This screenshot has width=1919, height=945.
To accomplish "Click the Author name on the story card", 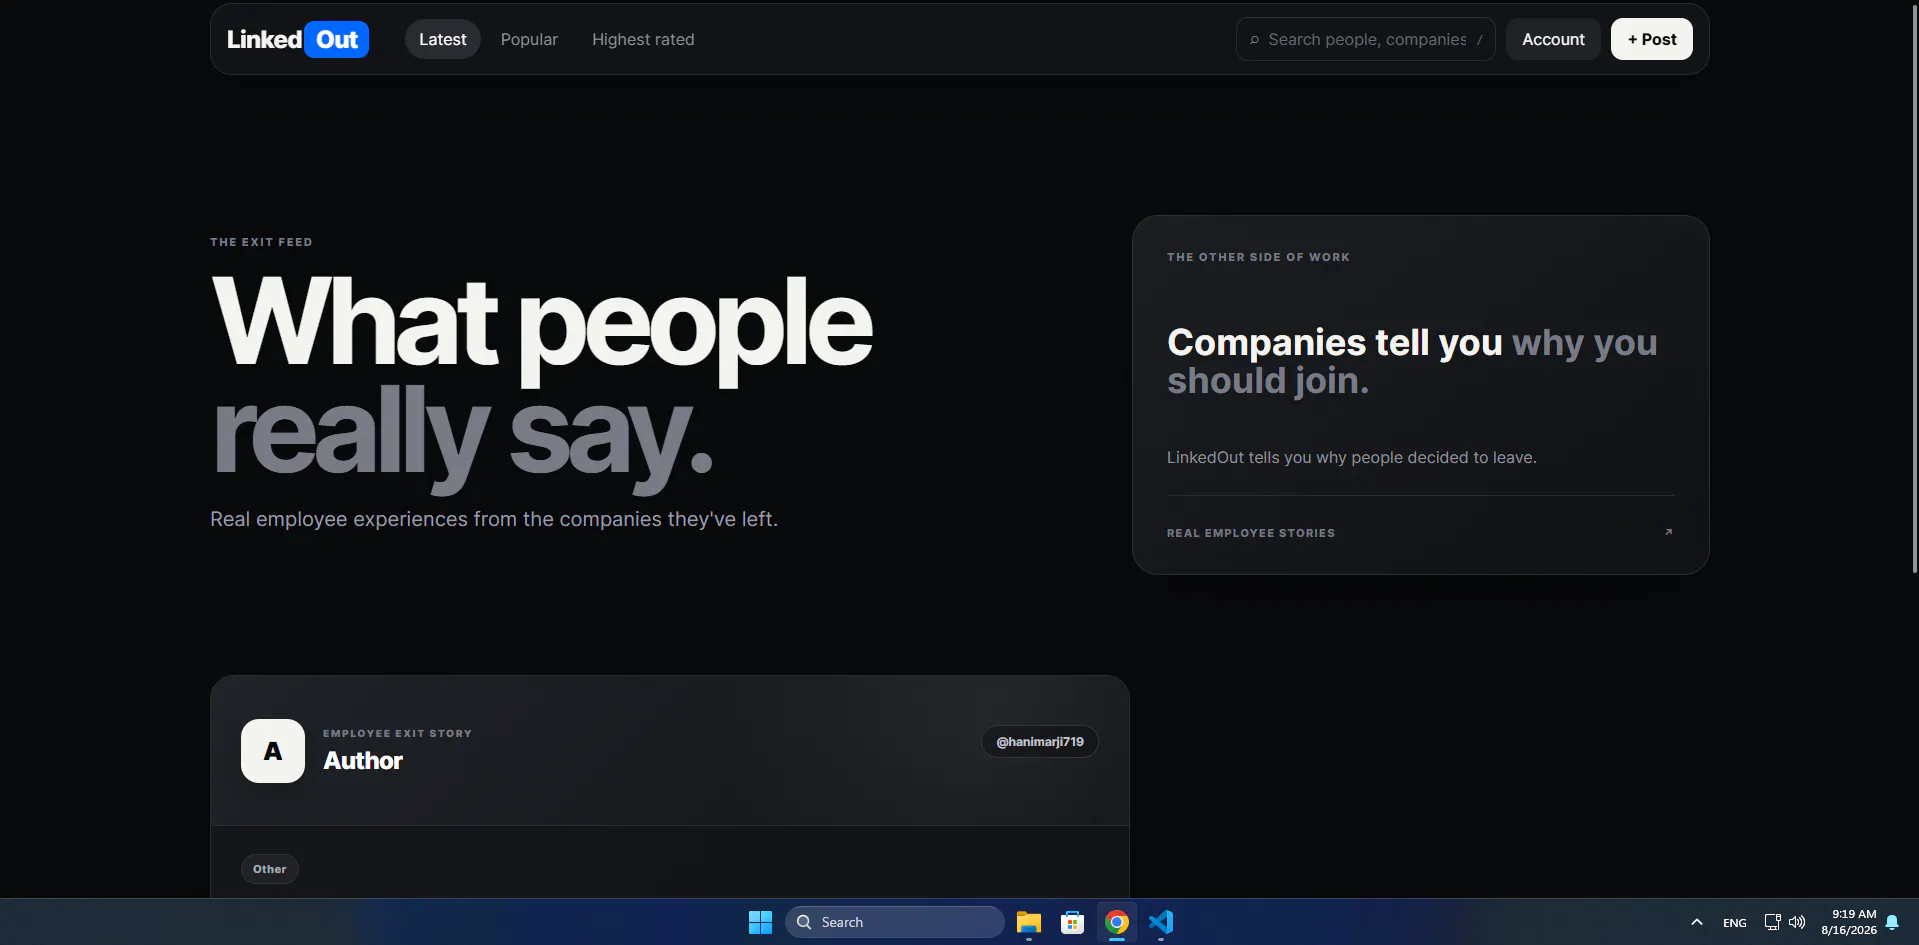I will click(363, 761).
